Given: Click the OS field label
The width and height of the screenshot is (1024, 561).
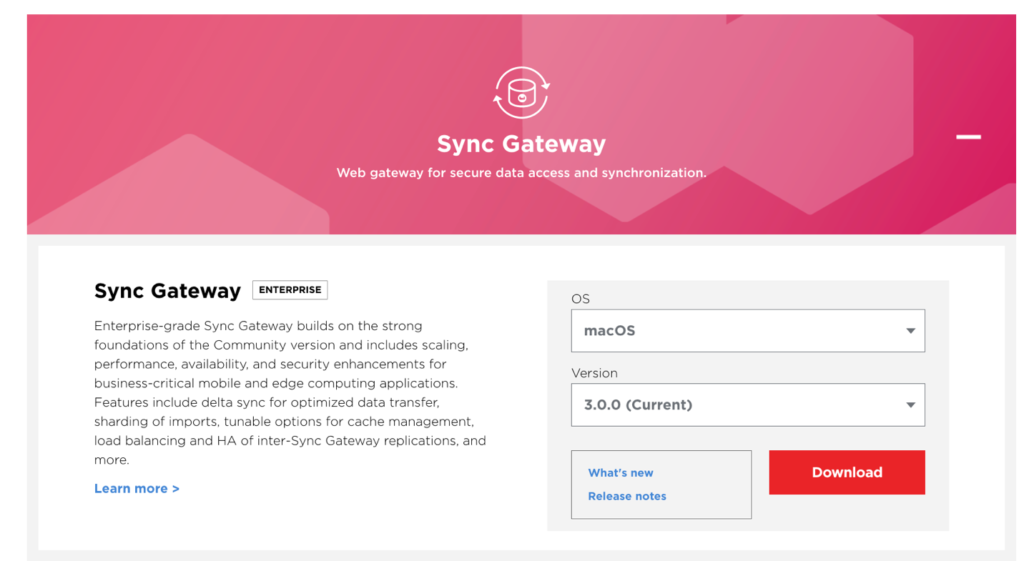Looking at the screenshot, I should click(x=581, y=299).
